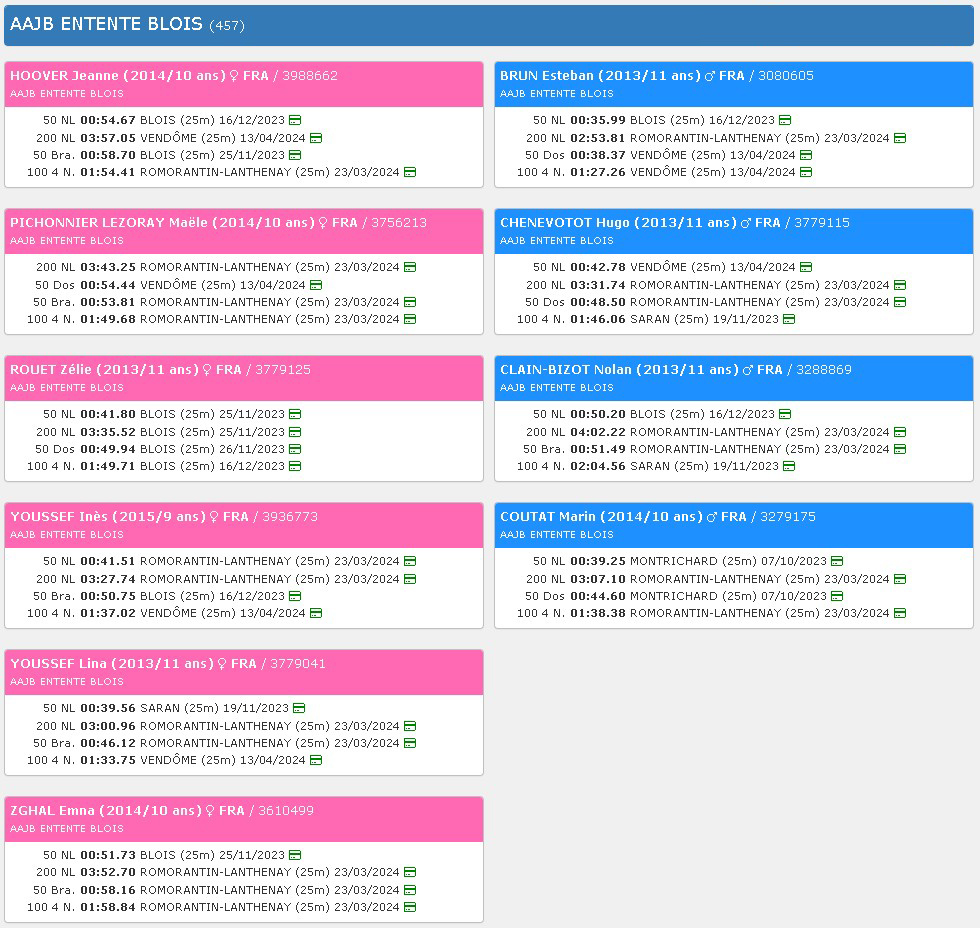
Task: Open result icon for Hoover Jeanne 50 NL
Action: point(295,120)
